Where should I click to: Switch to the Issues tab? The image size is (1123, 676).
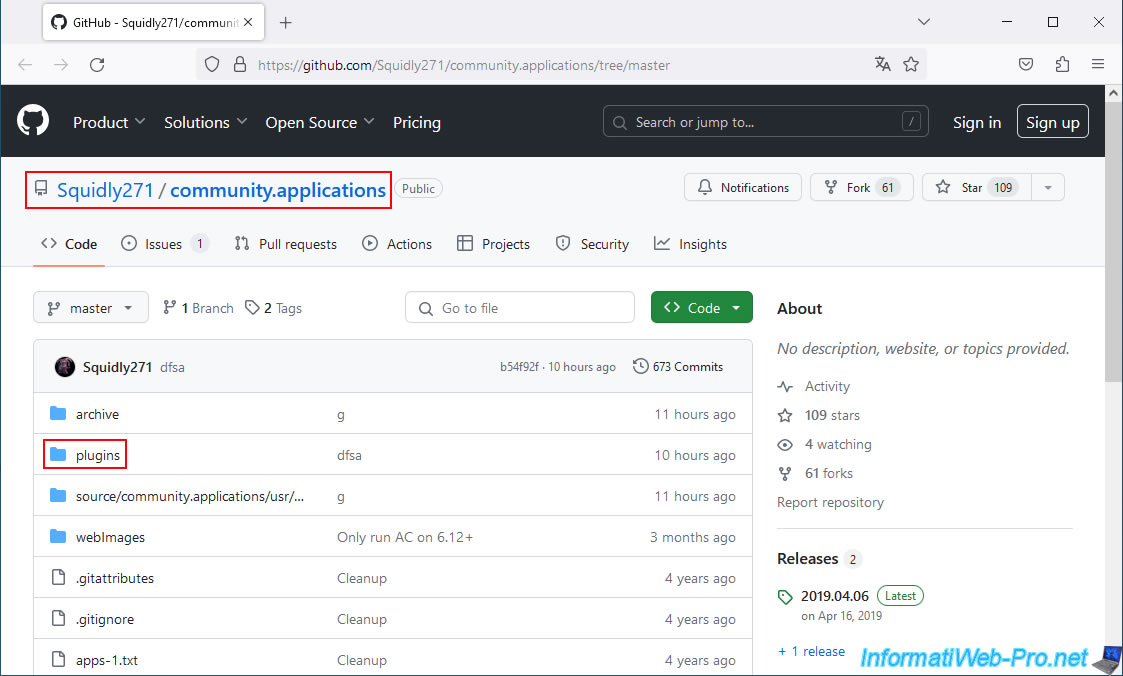pyautogui.click(x=163, y=244)
